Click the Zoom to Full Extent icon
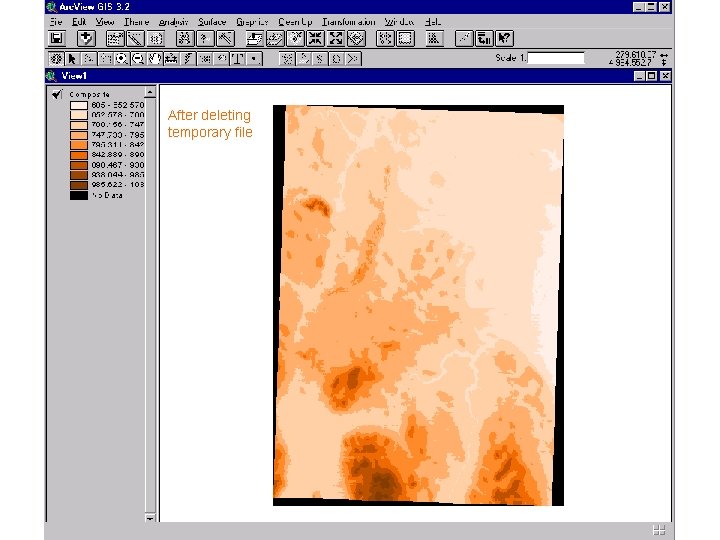Screen dimensions: 720x540 coord(254,38)
